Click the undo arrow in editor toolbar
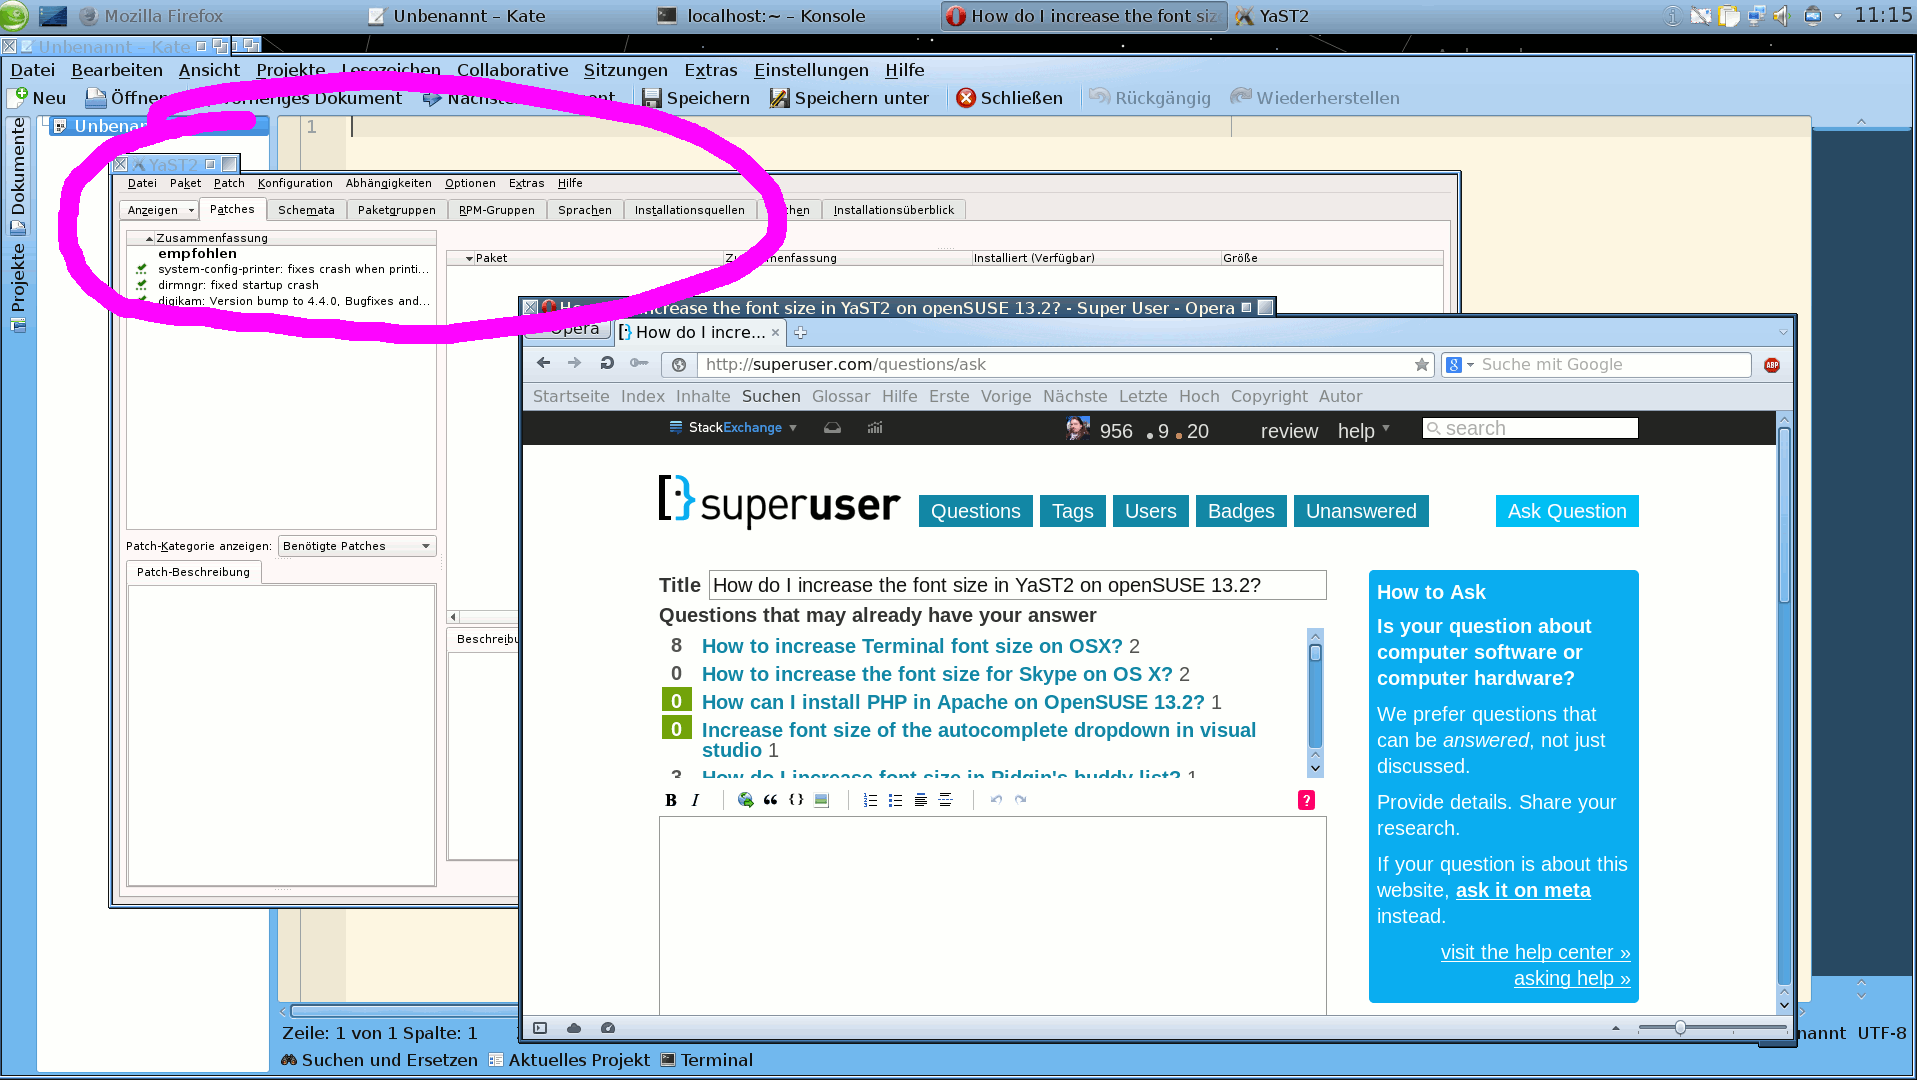The height and width of the screenshot is (1080, 1917). pyautogui.click(x=996, y=800)
